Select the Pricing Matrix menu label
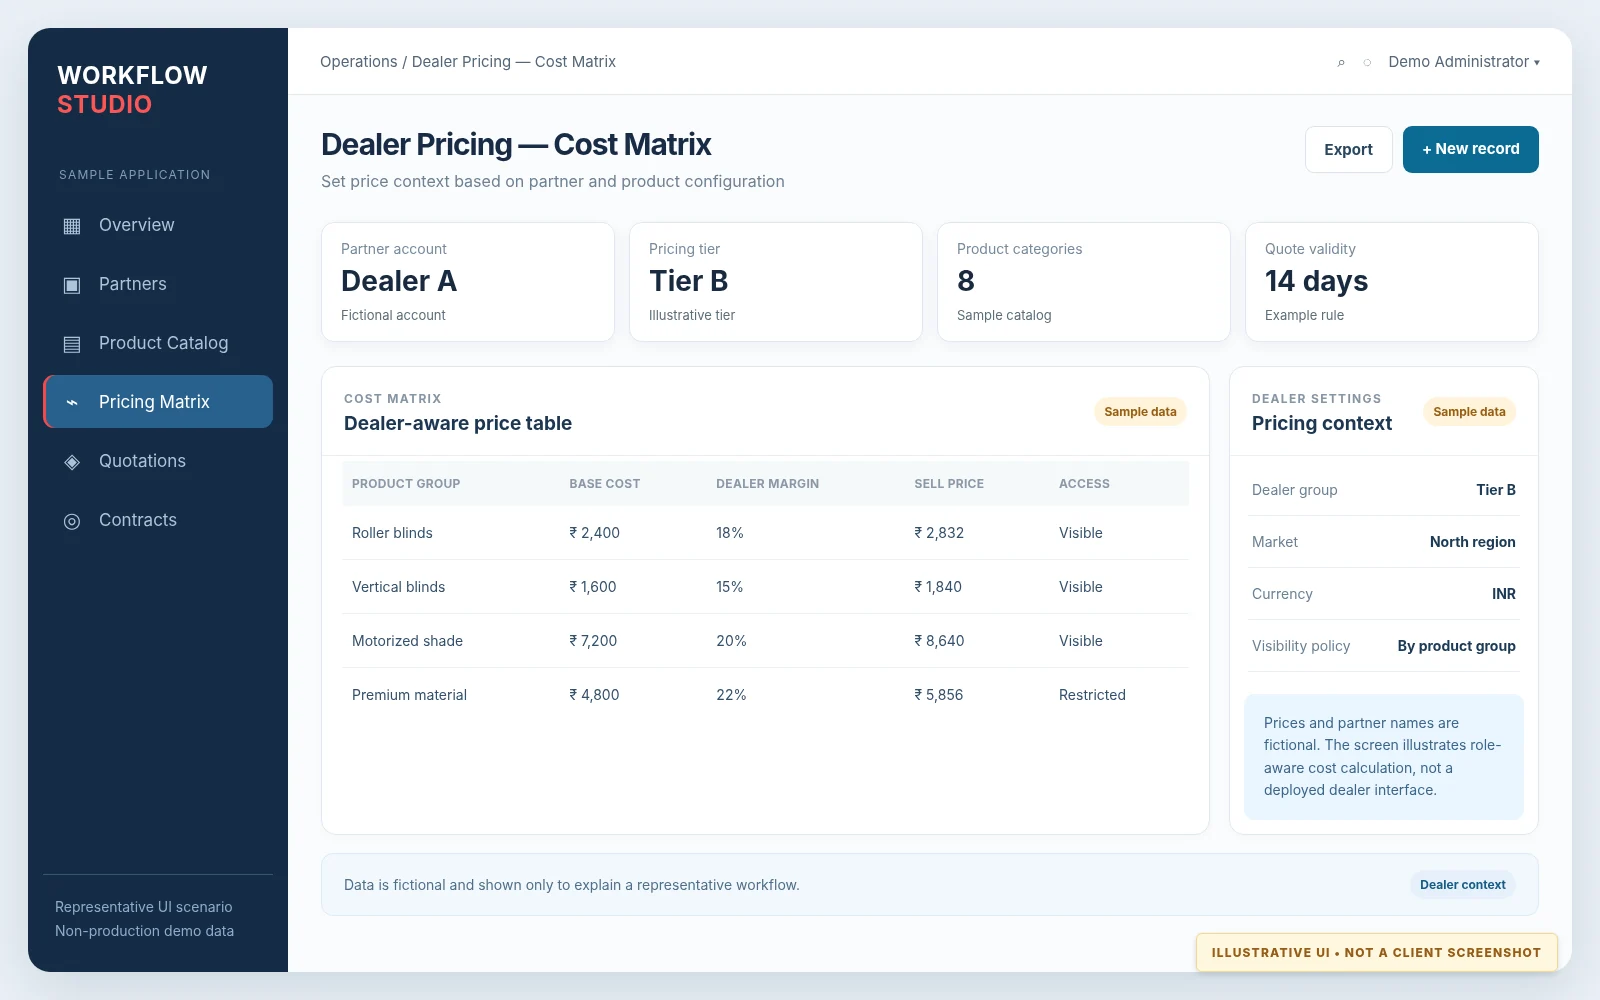 coord(154,402)
